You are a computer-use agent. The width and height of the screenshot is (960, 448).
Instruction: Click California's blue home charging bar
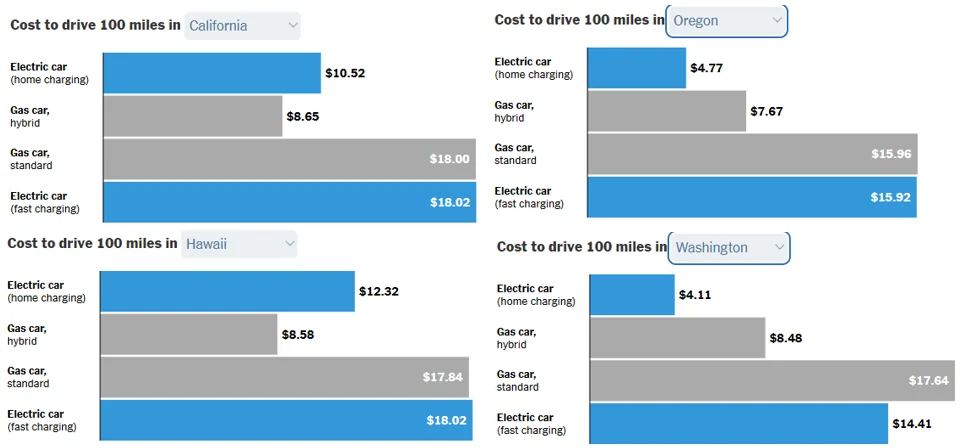[211, 73]
